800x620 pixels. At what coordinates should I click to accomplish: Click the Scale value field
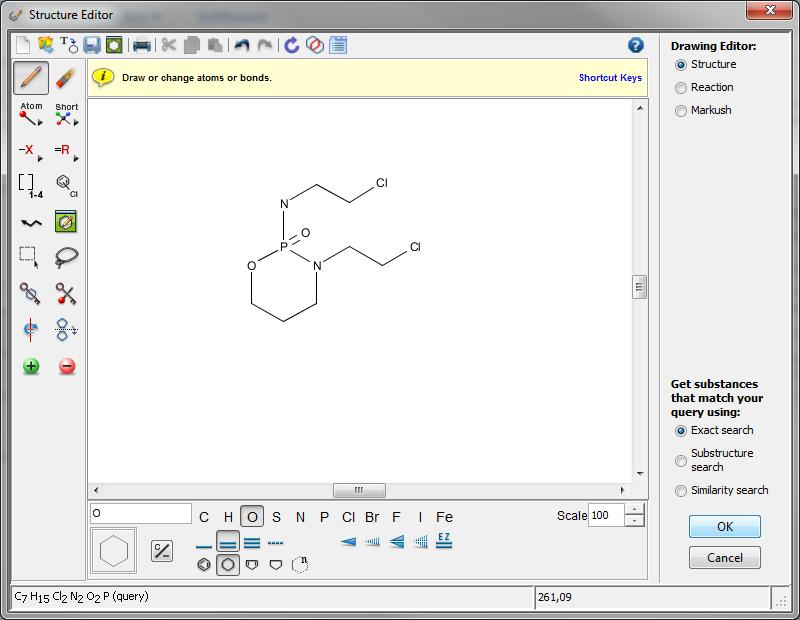pyautogui.click(x=606, y=515)
